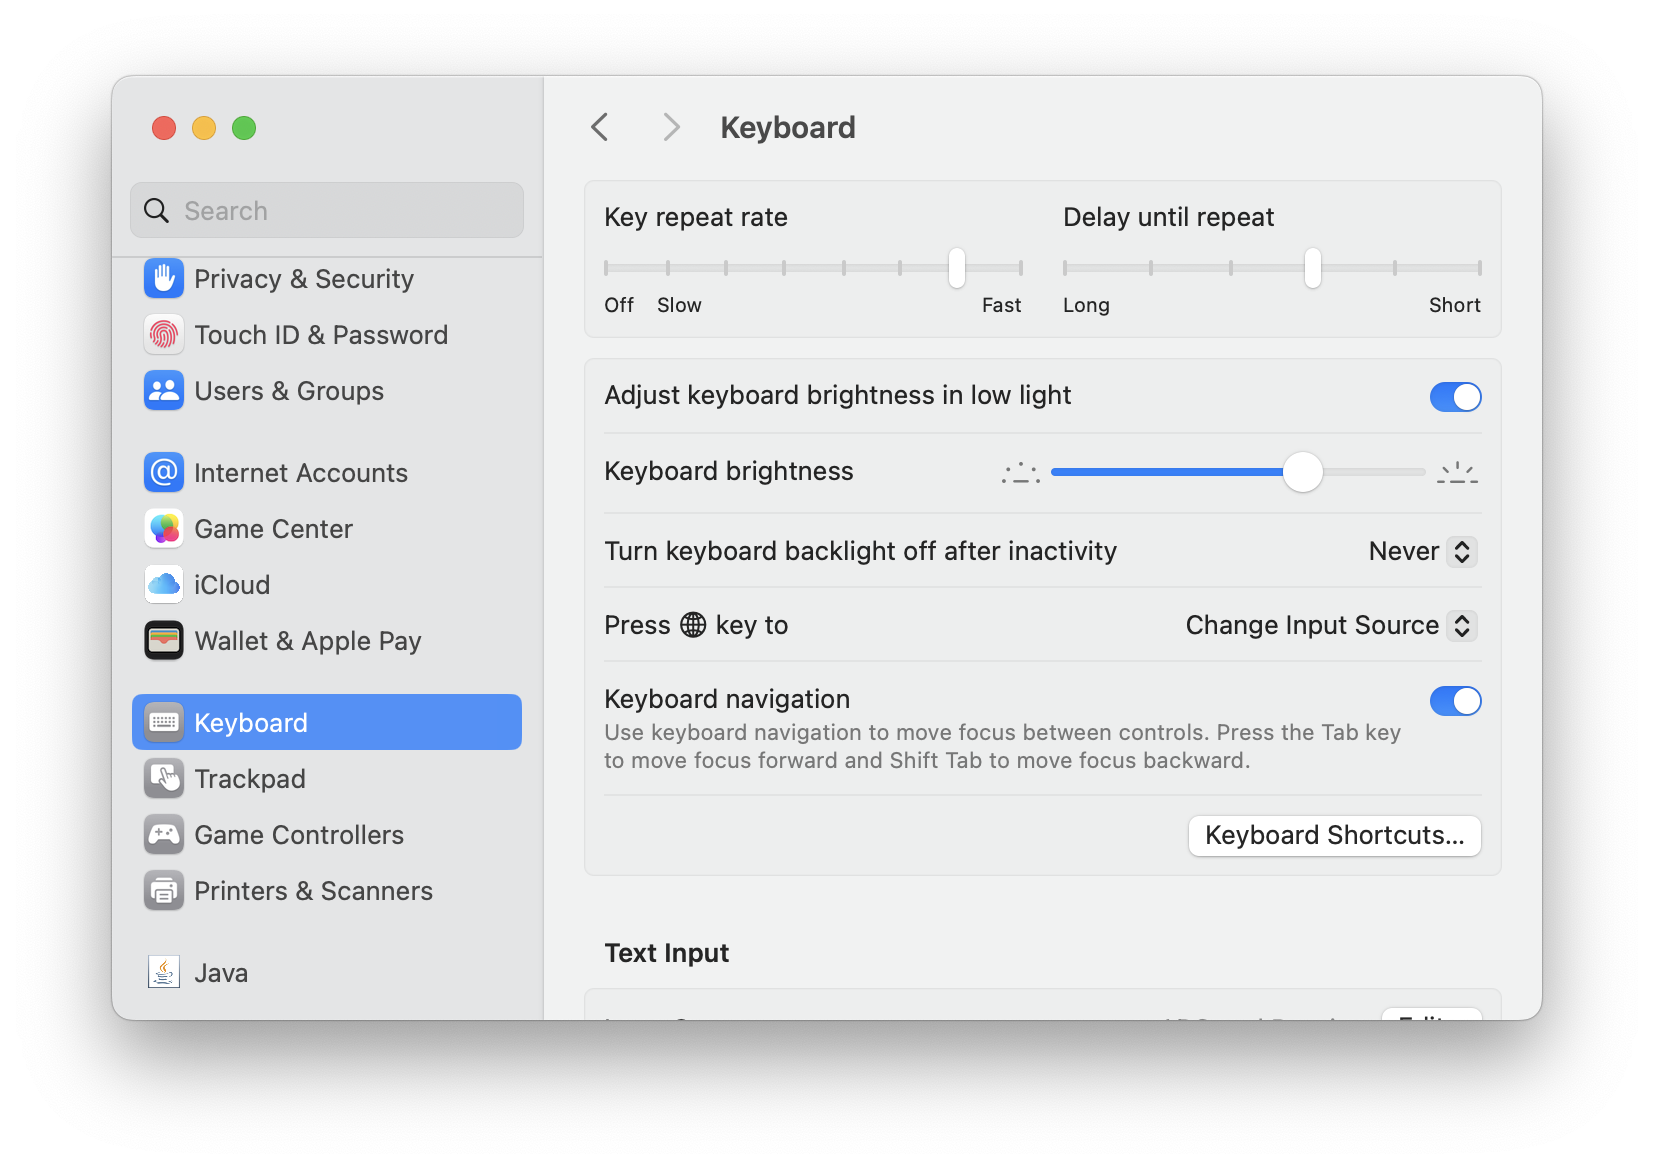1654x1168 pixels.
Task: Click the Keyboard Shortcuts… button
Action: click(1334, 836)
